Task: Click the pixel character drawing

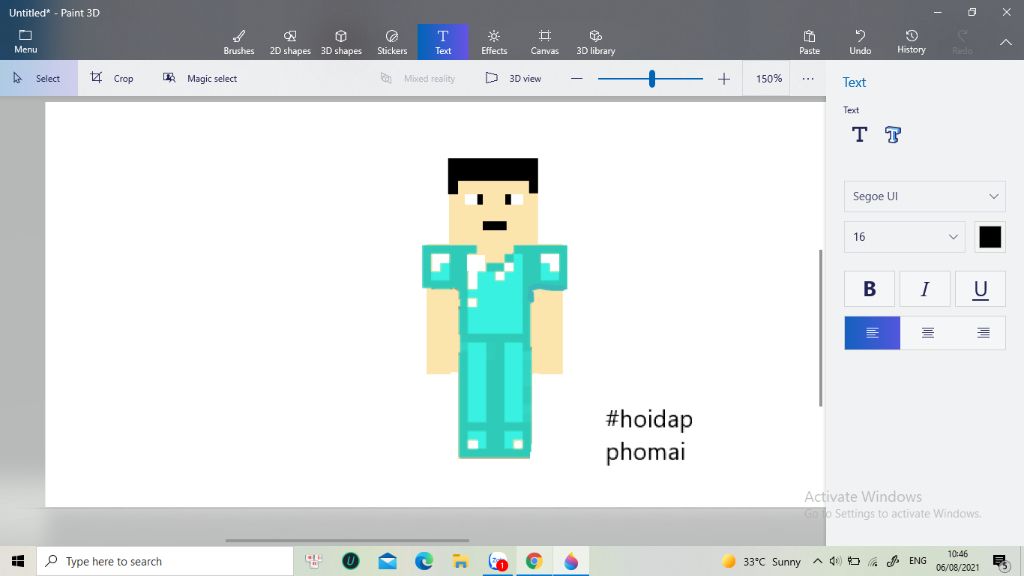Action: pos(494,308)
